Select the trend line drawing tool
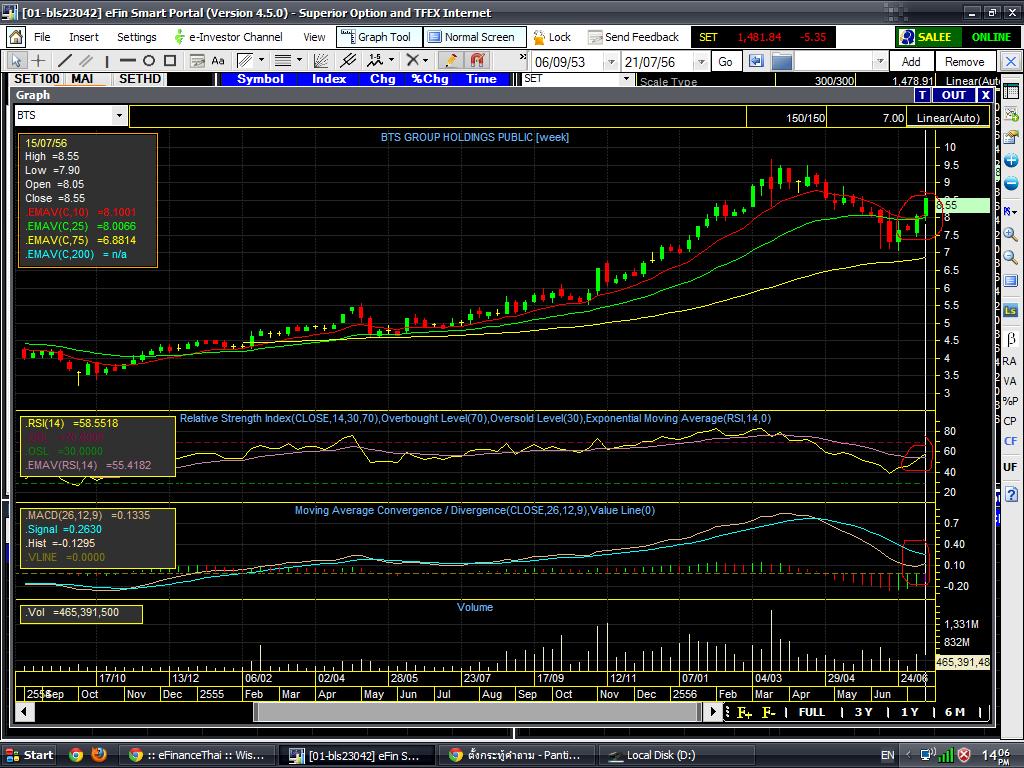The height and width of the screenshot is (768, 1024). (x=64, y=61)
